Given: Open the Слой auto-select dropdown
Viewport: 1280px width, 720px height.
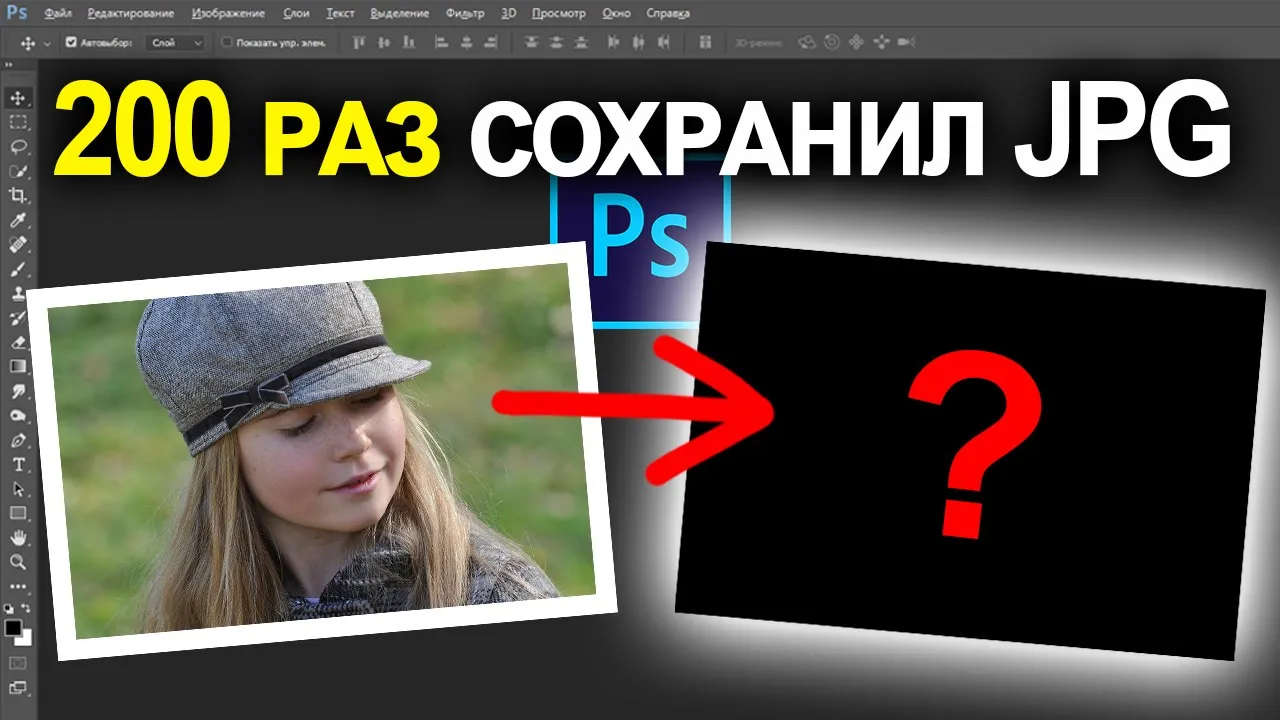Looking at the screenshot, I should tap(176, 43).
